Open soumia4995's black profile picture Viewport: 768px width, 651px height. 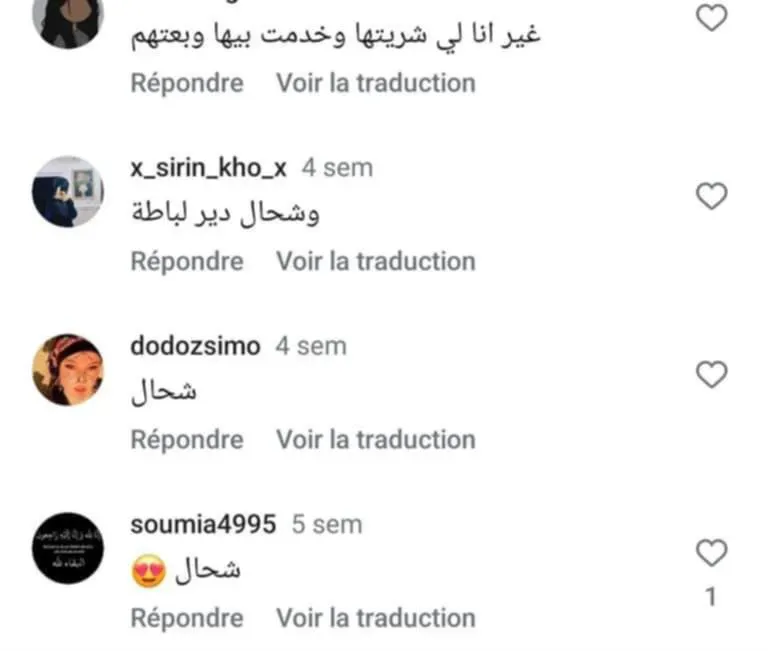point(68,548)
